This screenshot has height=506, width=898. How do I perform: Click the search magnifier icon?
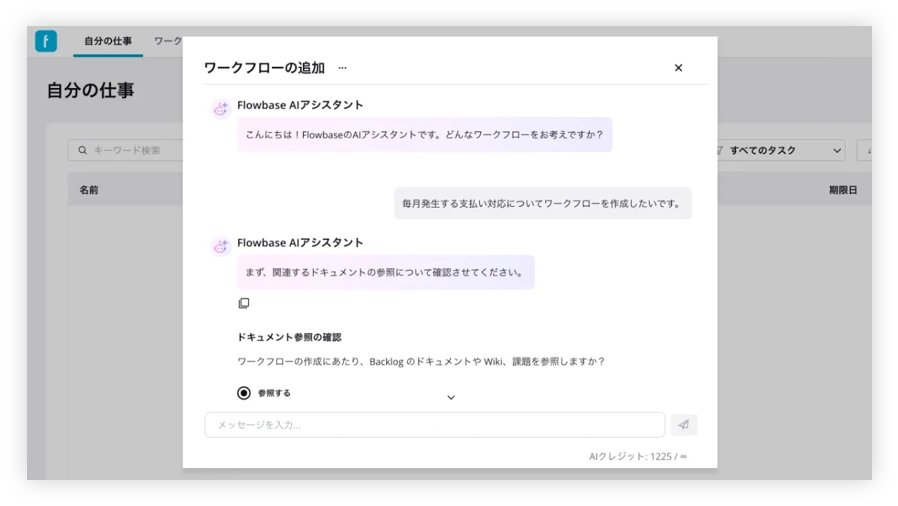[82, 150]
